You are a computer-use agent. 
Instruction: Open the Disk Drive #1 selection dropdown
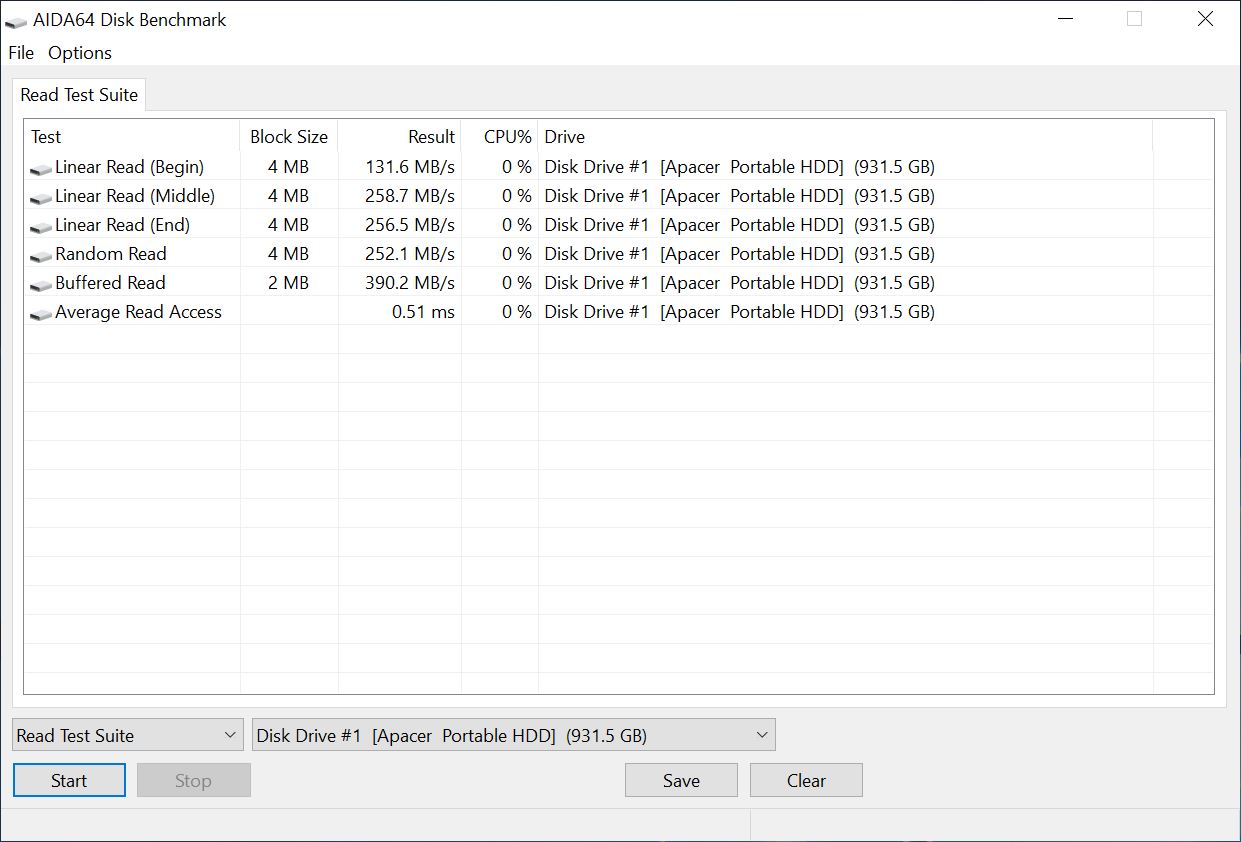(x=514, y=735)
